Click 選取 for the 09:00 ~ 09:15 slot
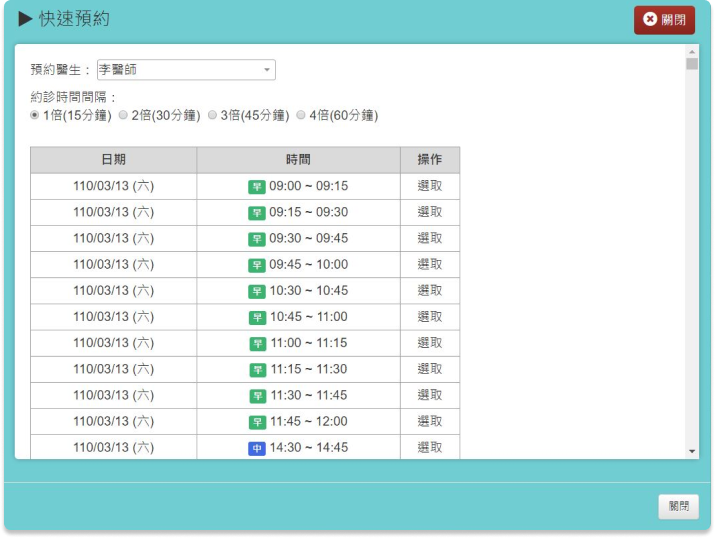Image resolution: width=715 pixels, height=538 pixels. click(430, 186)
